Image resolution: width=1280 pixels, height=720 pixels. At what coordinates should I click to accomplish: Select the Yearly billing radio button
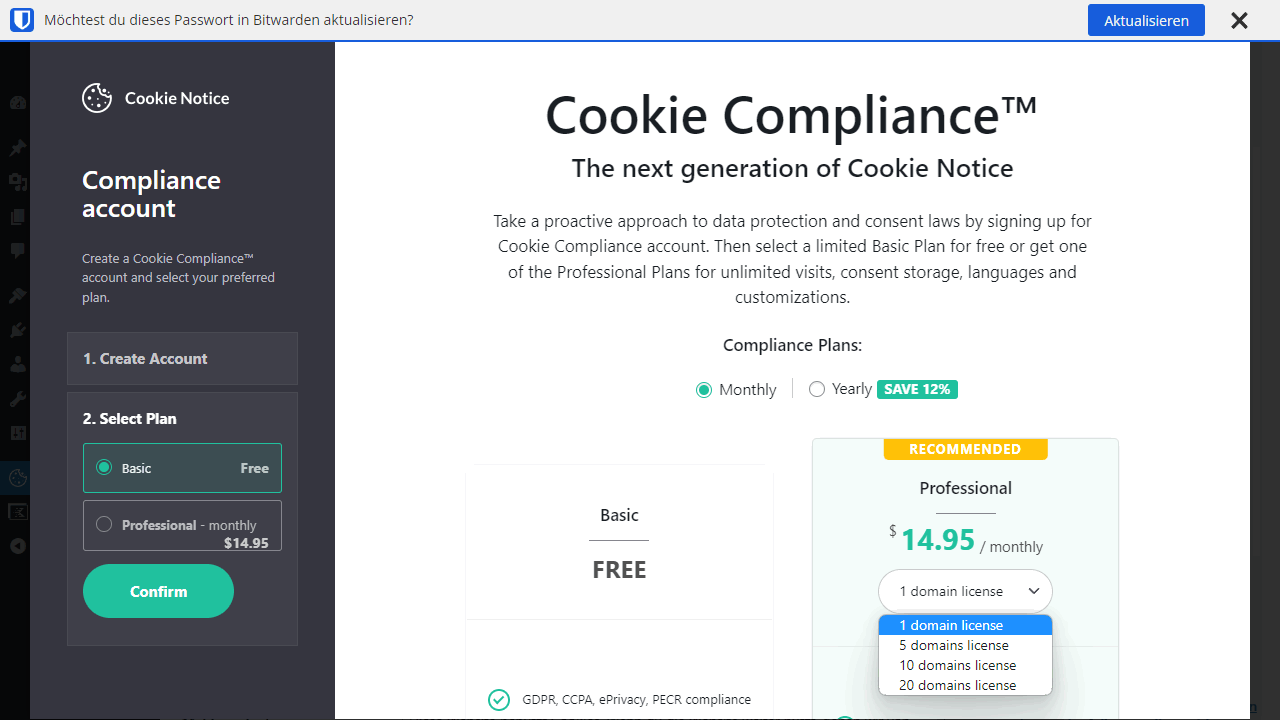817,389
